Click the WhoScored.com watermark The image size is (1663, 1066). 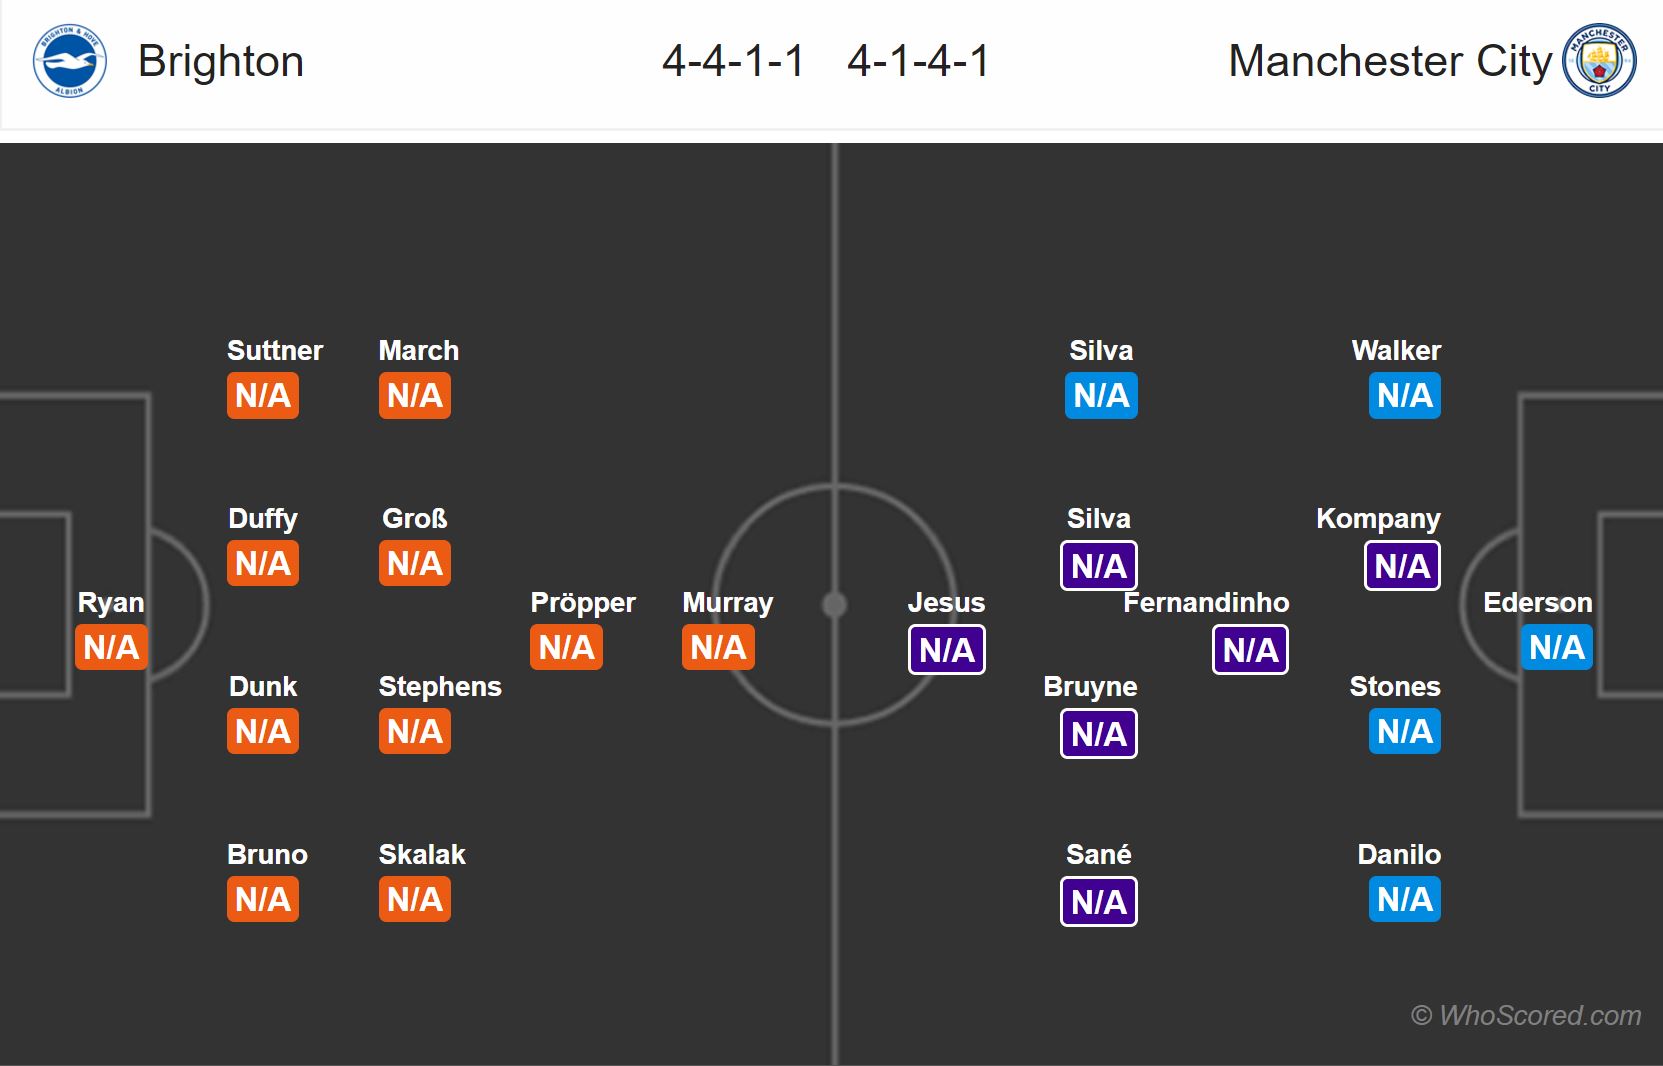1526,1015
